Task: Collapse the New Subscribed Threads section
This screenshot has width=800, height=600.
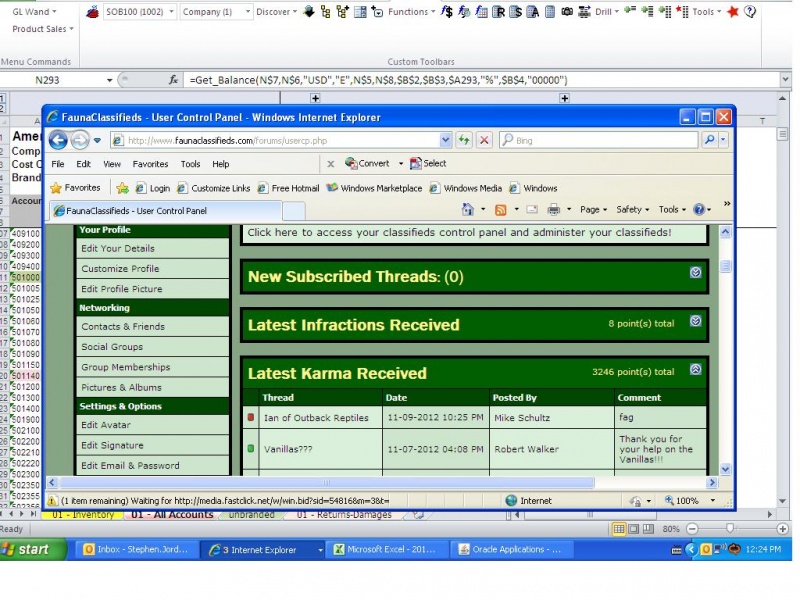Action: (x=695, y=272)
